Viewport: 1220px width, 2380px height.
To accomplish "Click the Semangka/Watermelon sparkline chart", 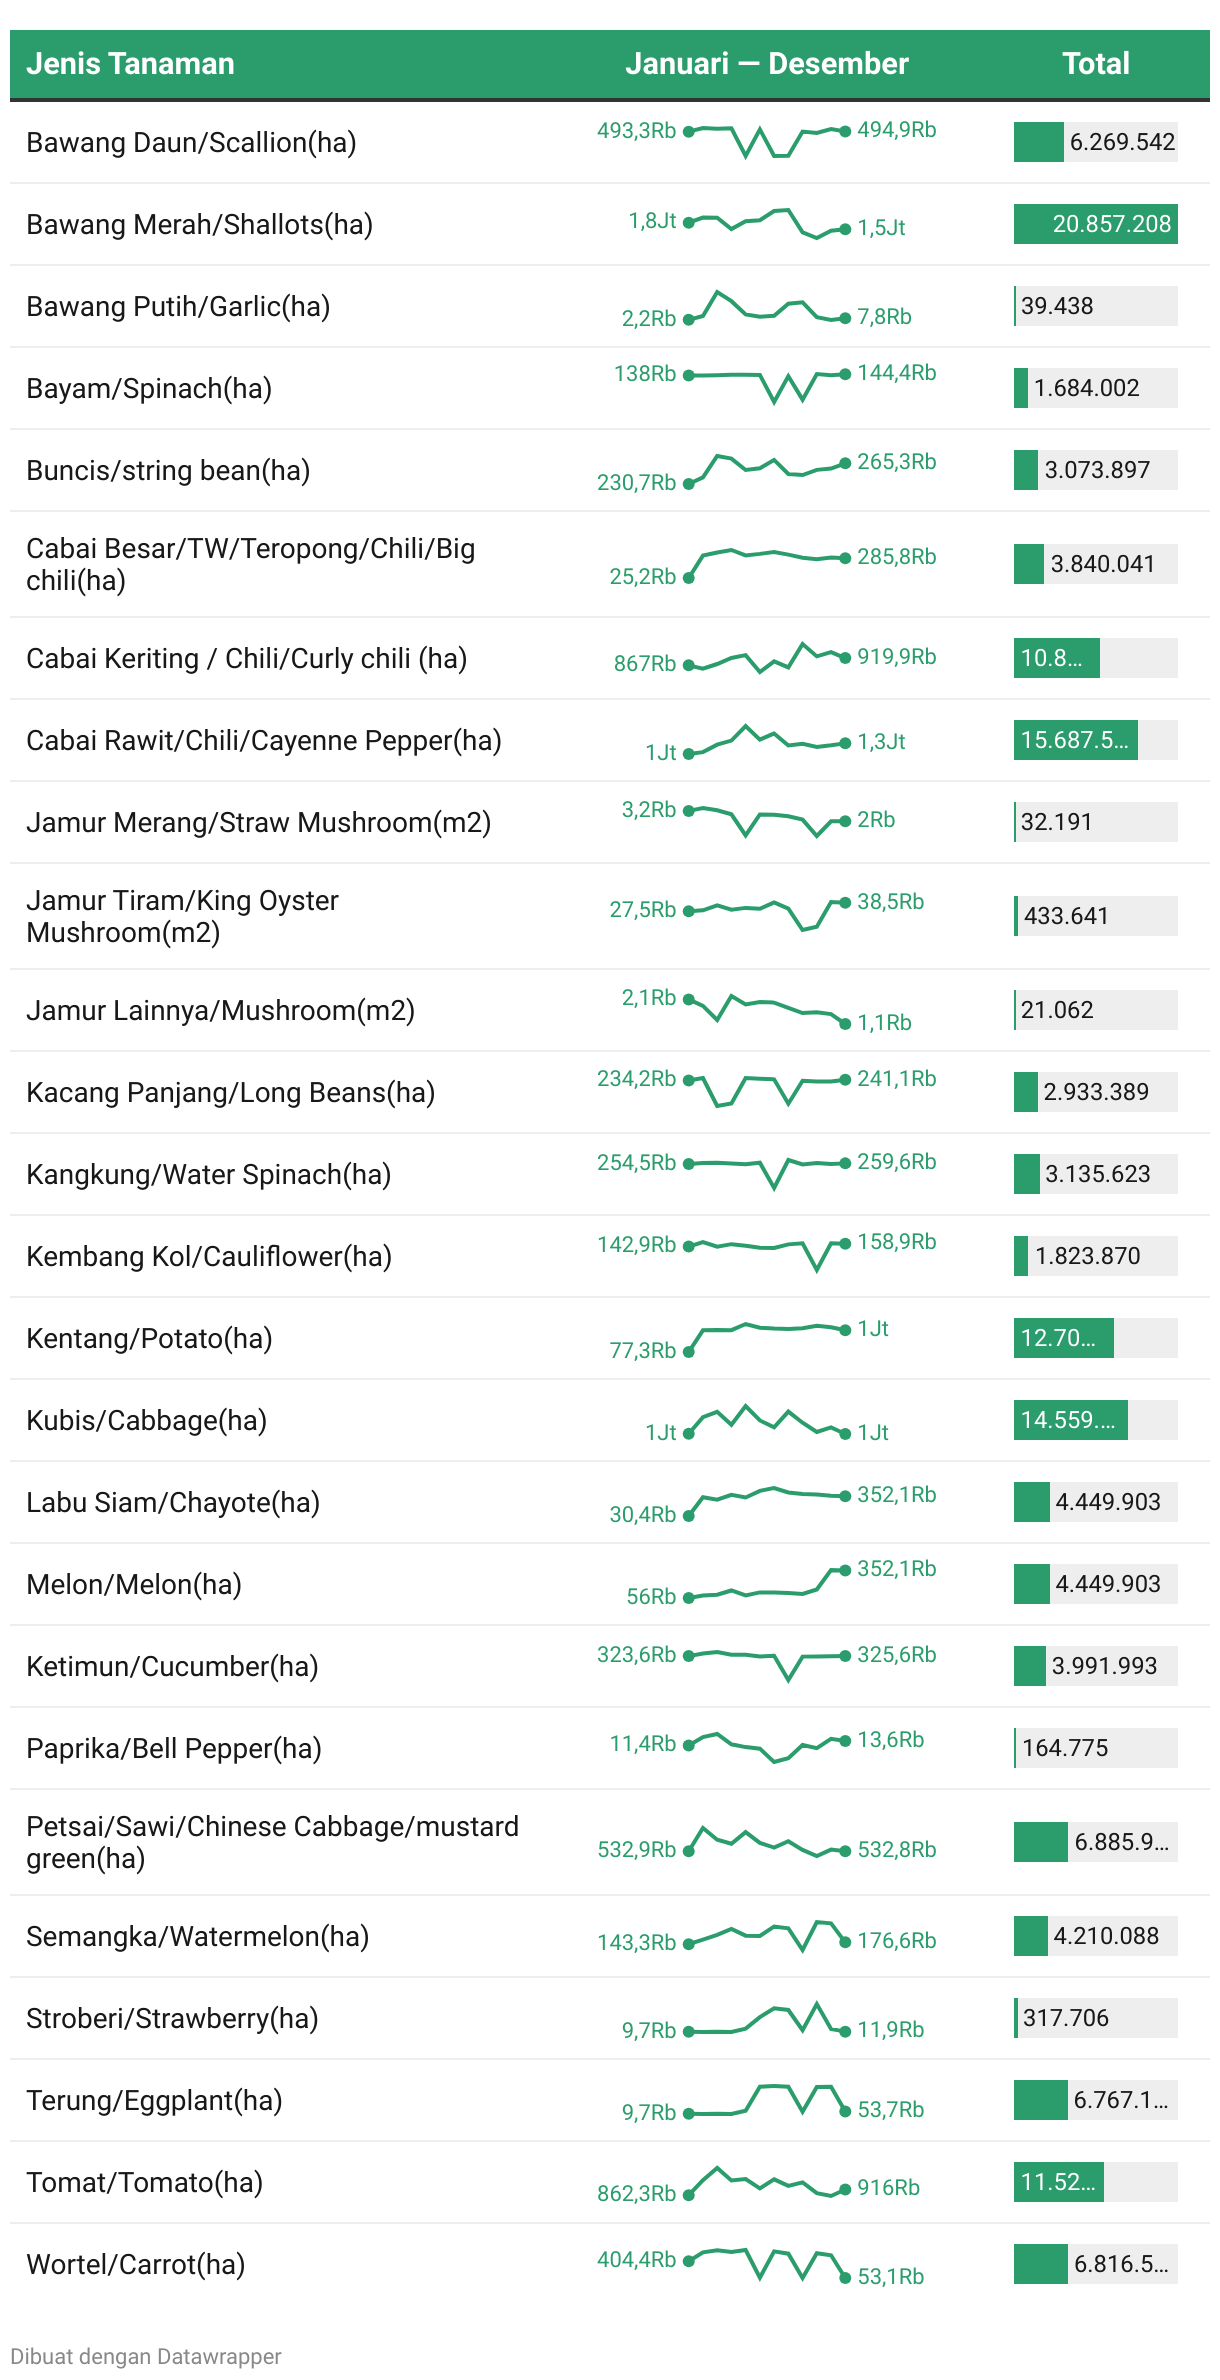I will pyautogui.click(x=767, y=1936).
